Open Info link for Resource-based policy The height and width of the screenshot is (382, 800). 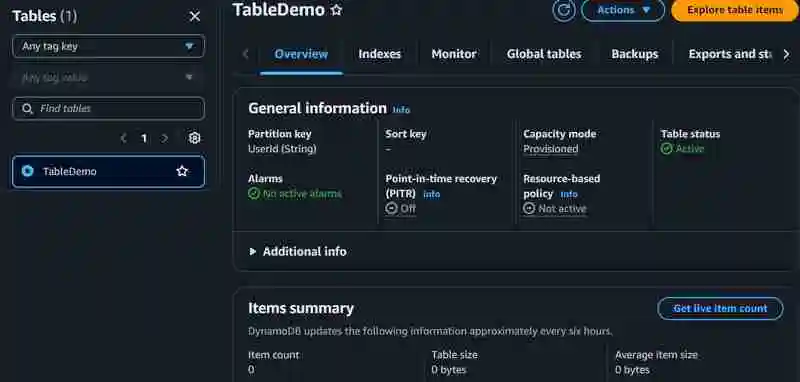(569, 194)
